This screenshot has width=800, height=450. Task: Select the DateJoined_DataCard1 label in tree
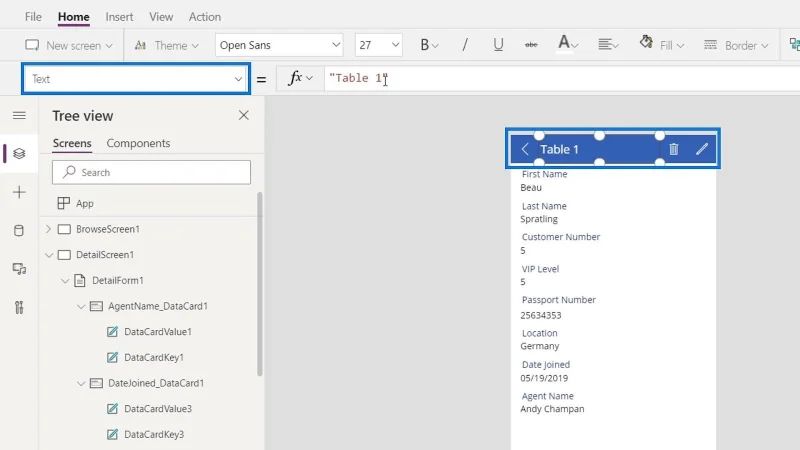pos(156,383)
